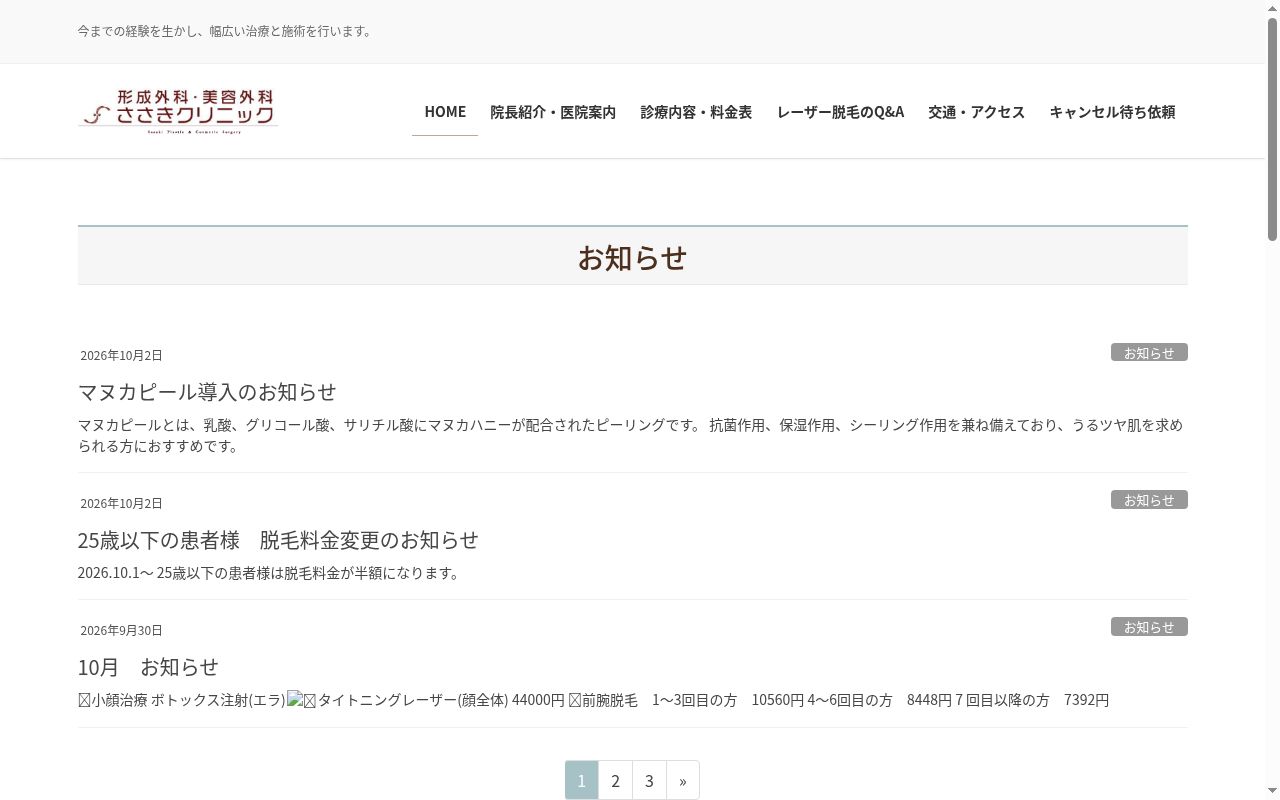Viewport: 1280px width, 800px height.
Task: Open 交通・アクセス menu item
Action: click(976, 111)
